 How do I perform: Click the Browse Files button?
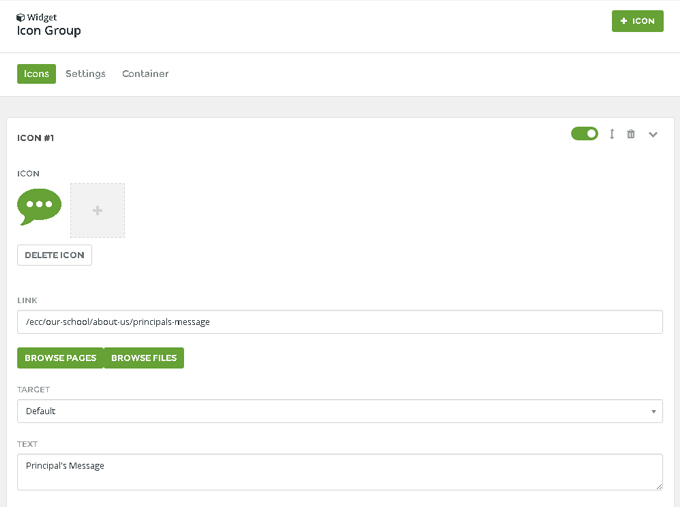[144, 358]
